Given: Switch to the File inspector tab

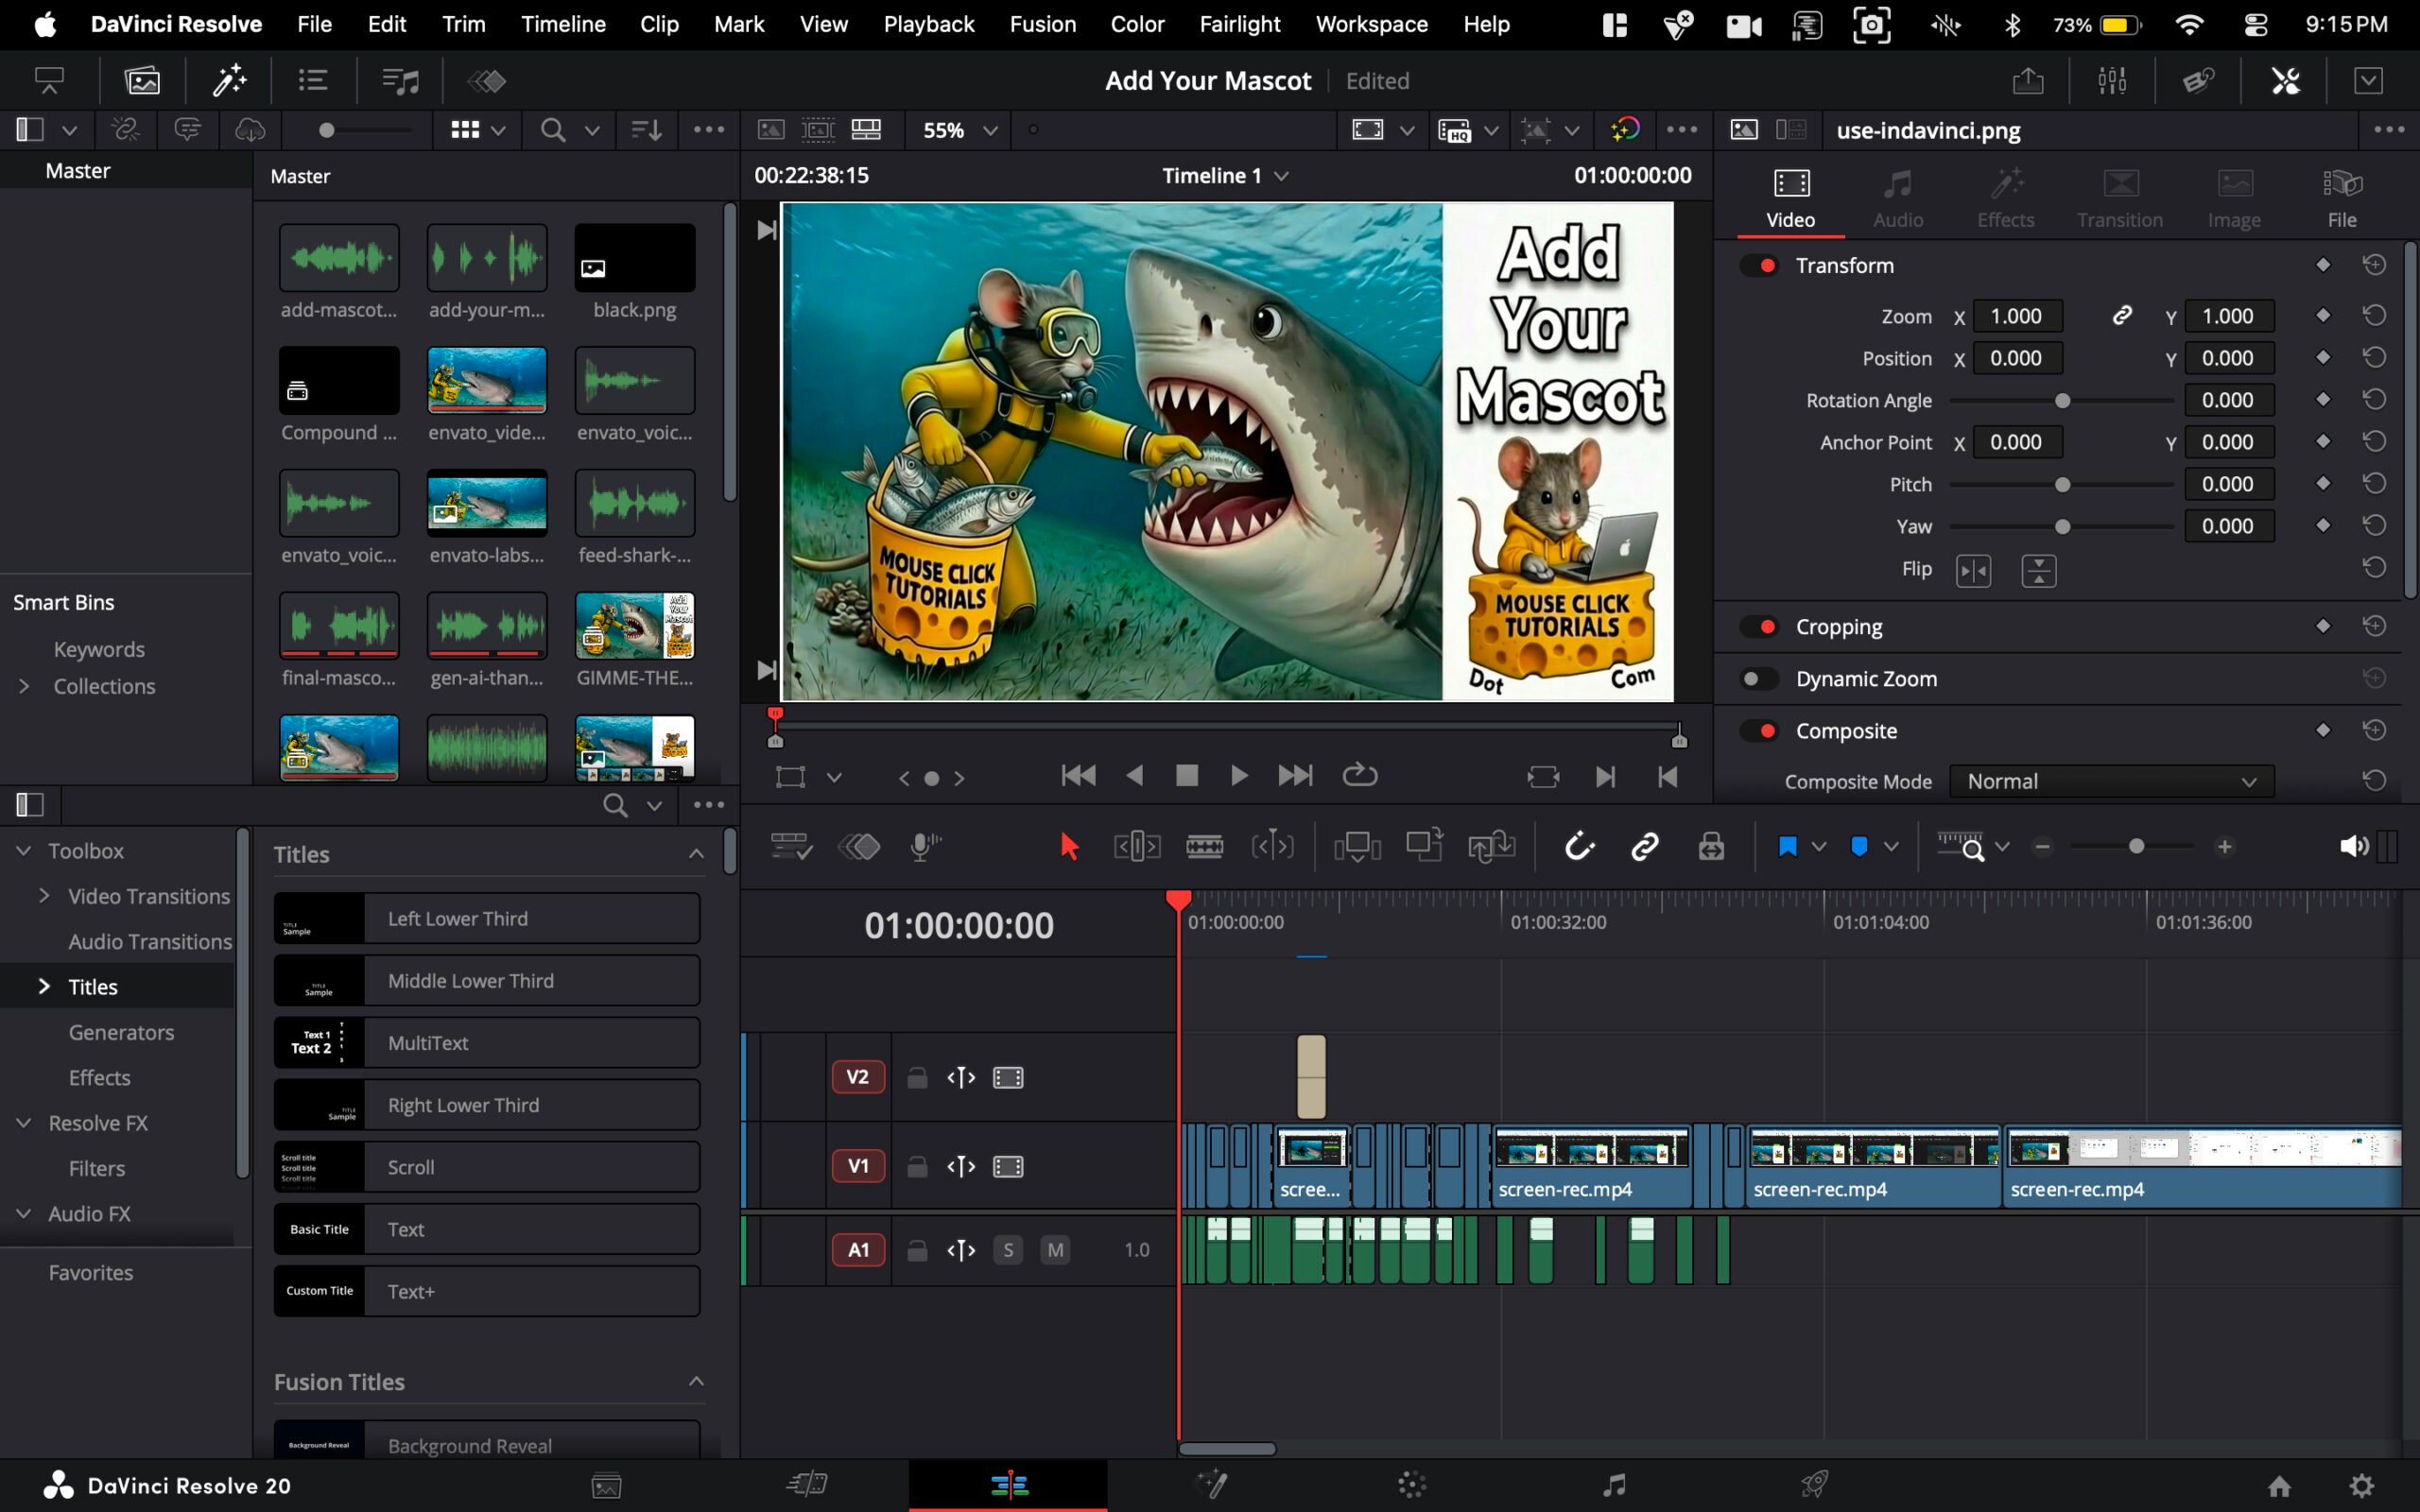Looking at the screenshot, I should [2341, 197].
